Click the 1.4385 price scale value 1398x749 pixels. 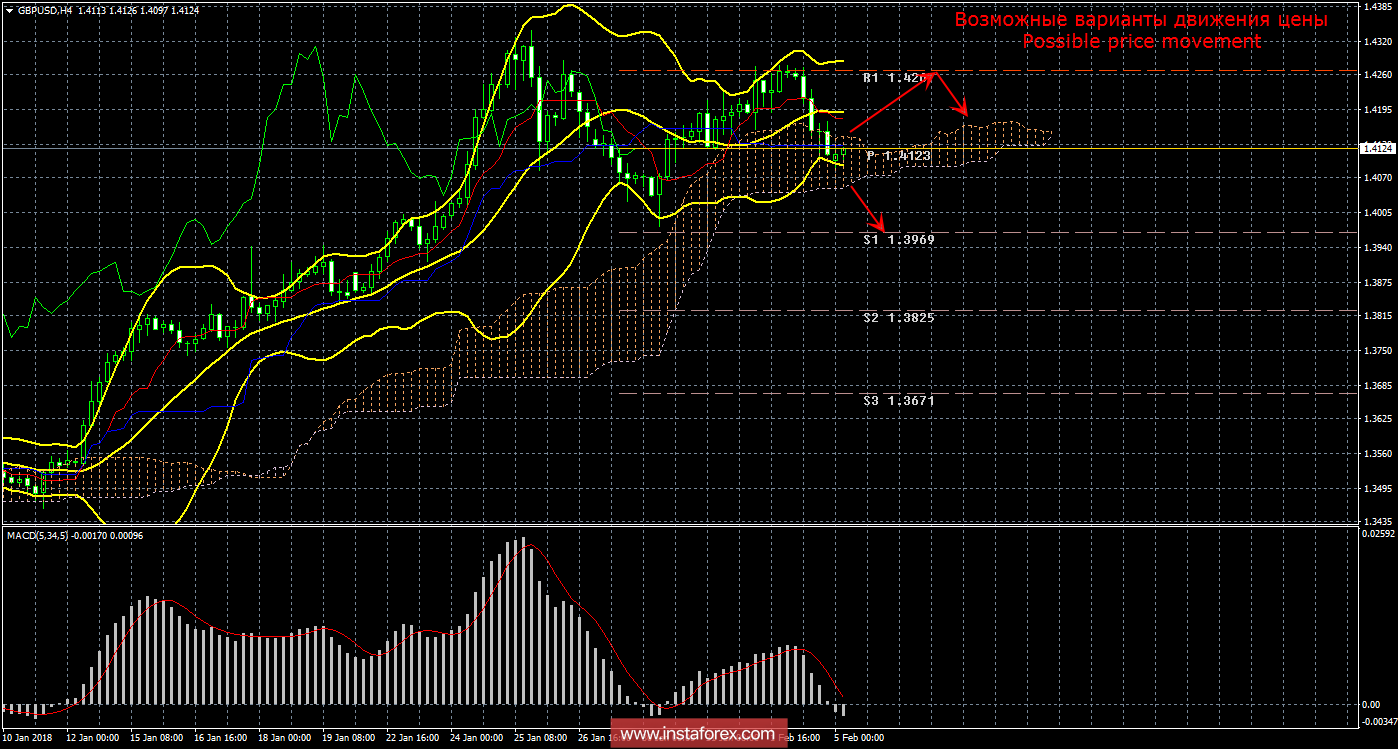pyautogui.click(x=1376, y=6)
